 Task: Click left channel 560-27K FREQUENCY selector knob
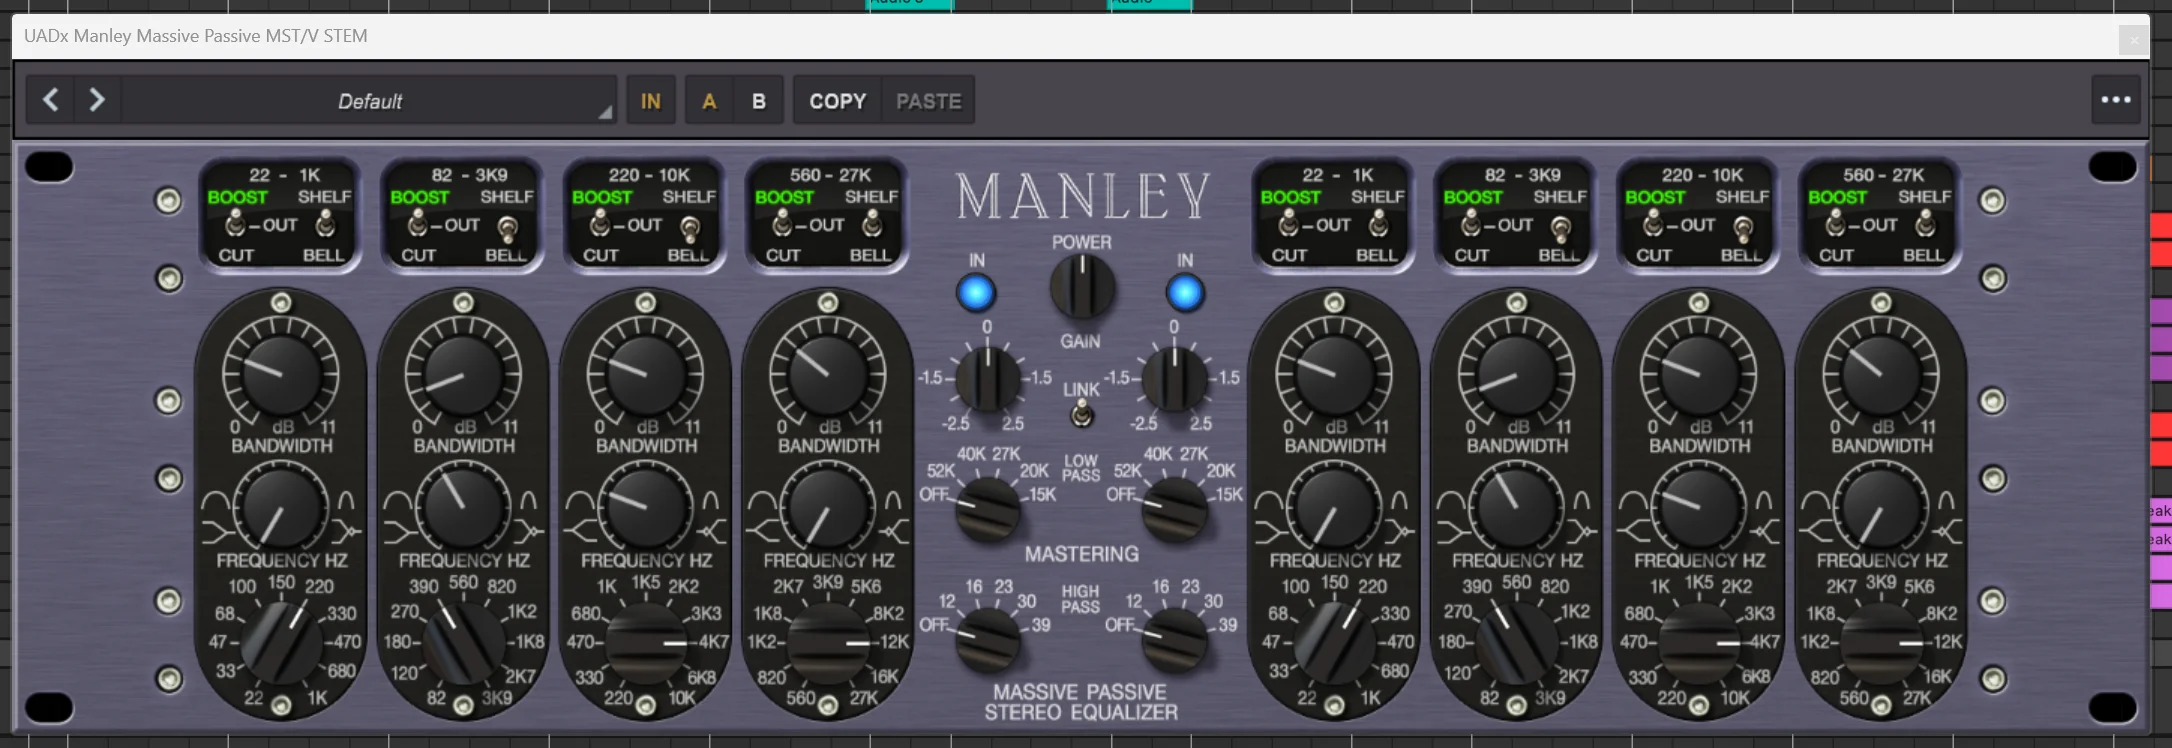pyautogui.click(x=827, y=643)
